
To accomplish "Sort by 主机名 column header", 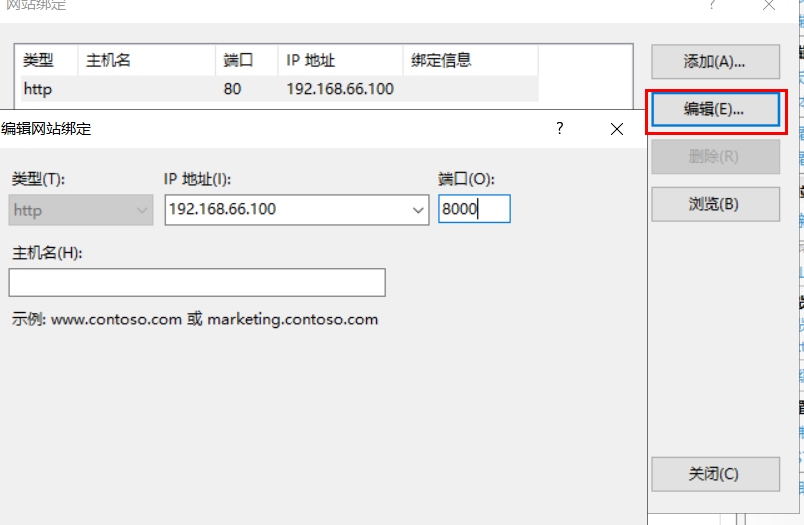I will [x=147, y=60].
